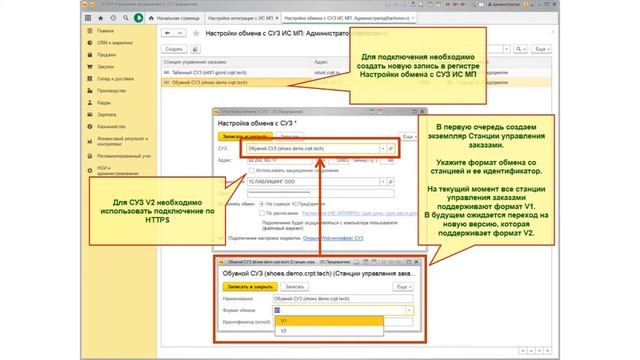Select the Обувной СУЗ row in list
Screen dimensions: 640x360
click(x=356, y=82)
